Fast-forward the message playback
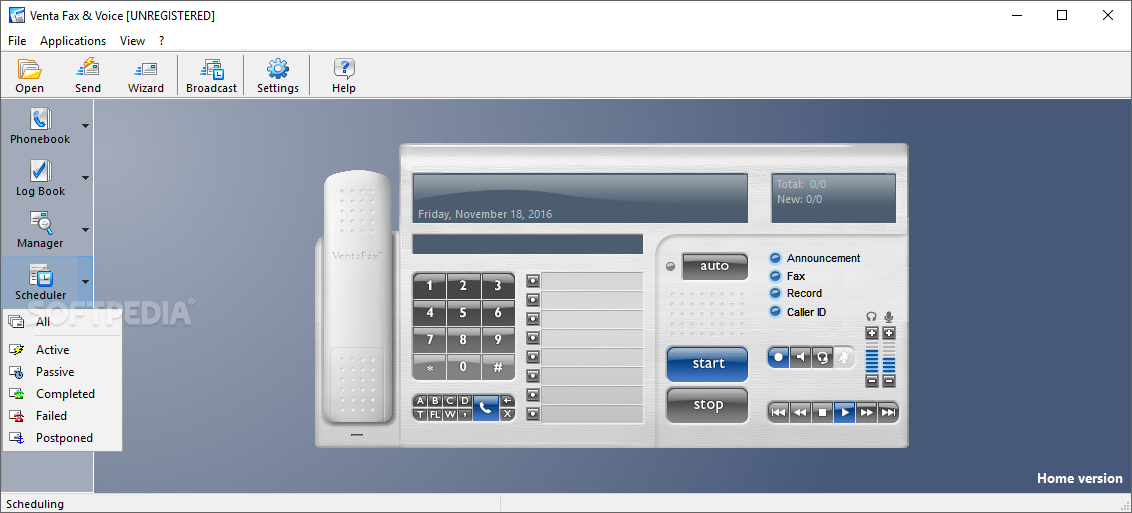 867,413
